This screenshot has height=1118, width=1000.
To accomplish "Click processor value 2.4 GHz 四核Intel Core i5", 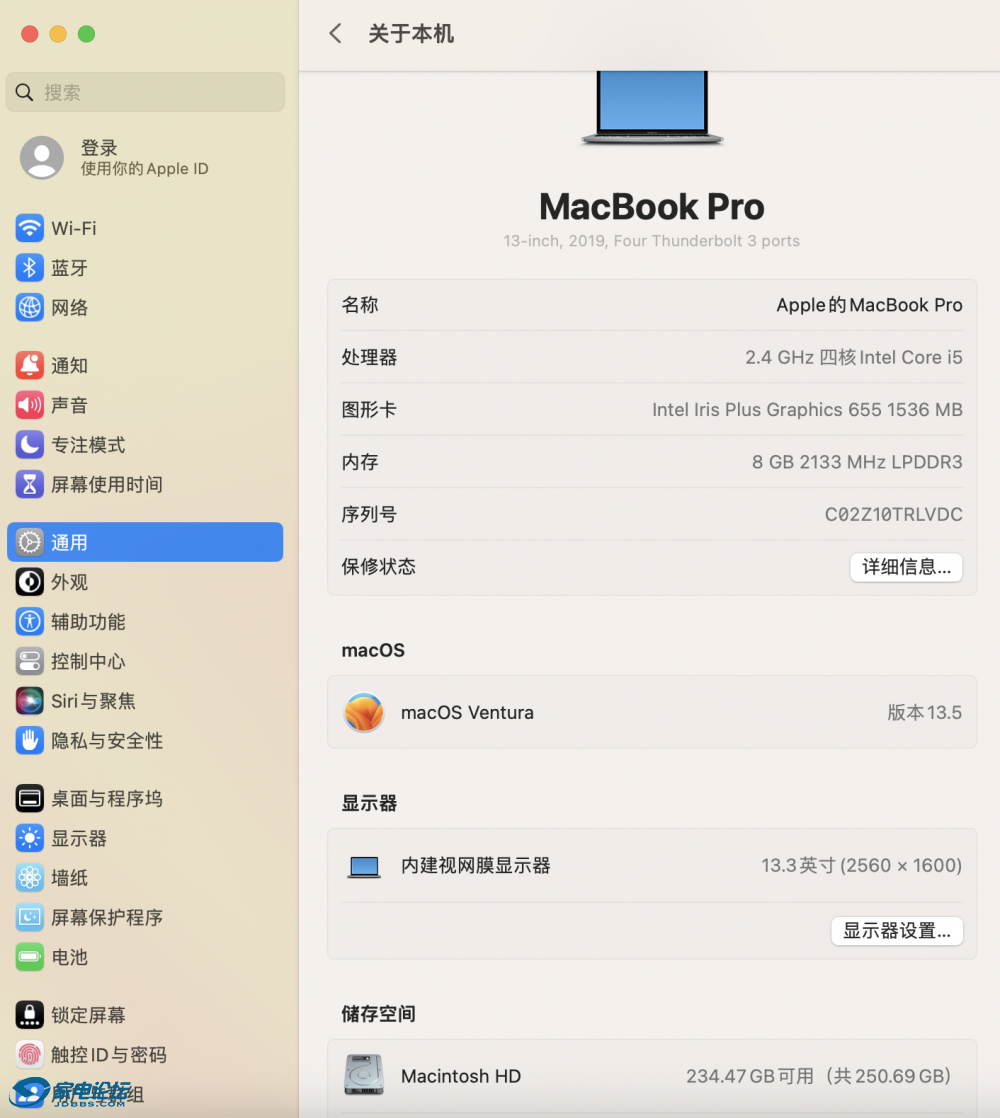I will coord(853,357).
